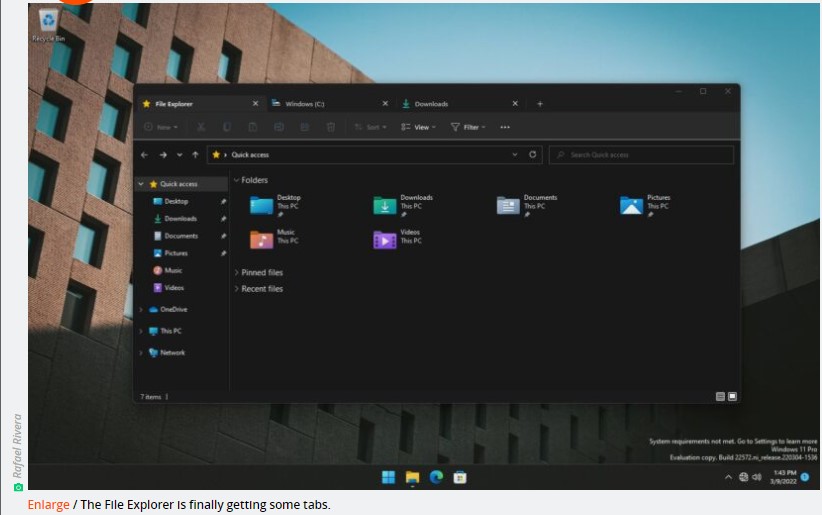Click pin icon beside sidebar Pictures
Screen dimensions: 822x515
coord(223,253)
